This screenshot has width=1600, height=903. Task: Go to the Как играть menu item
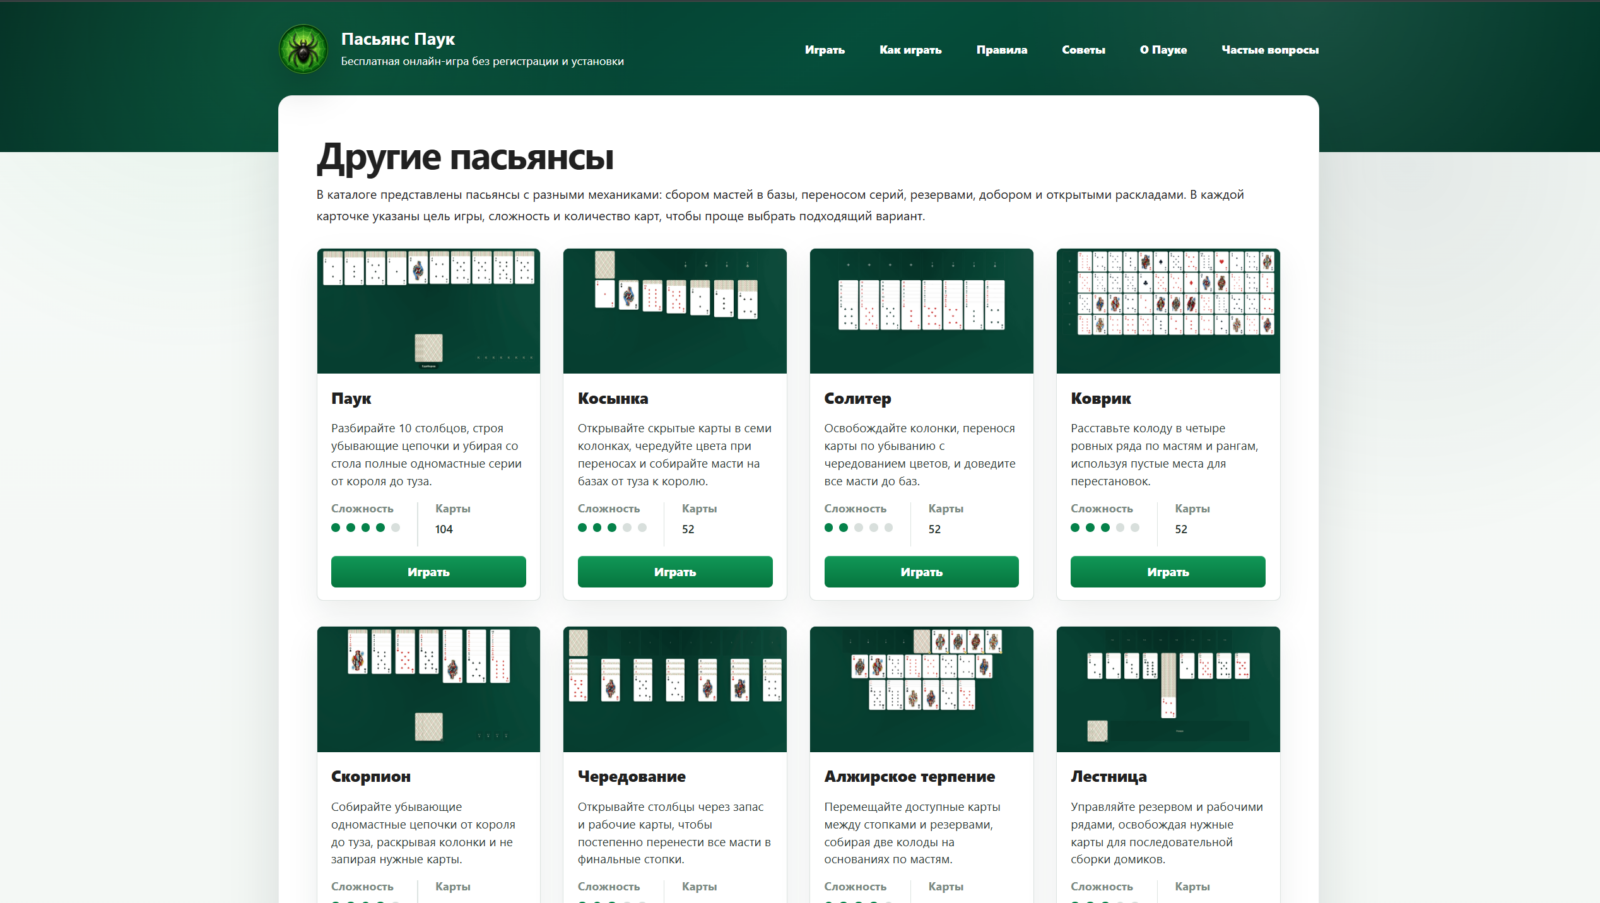(x=911, y=50)
